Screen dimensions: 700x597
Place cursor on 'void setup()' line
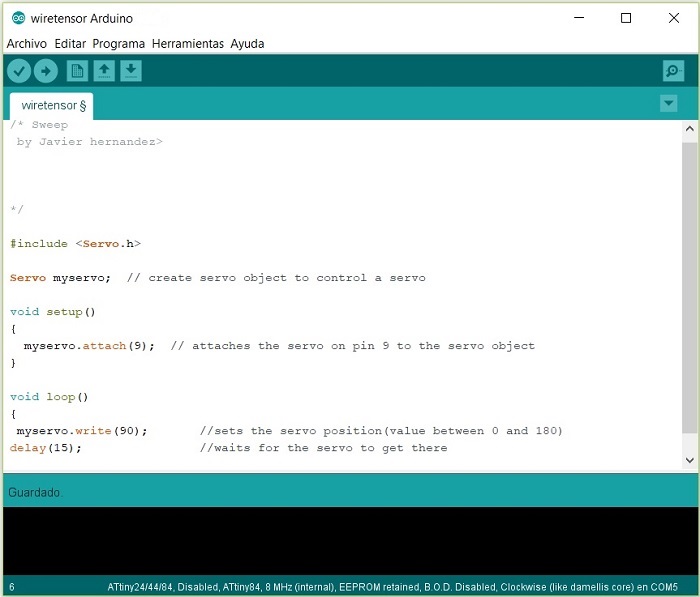point(53,312)
